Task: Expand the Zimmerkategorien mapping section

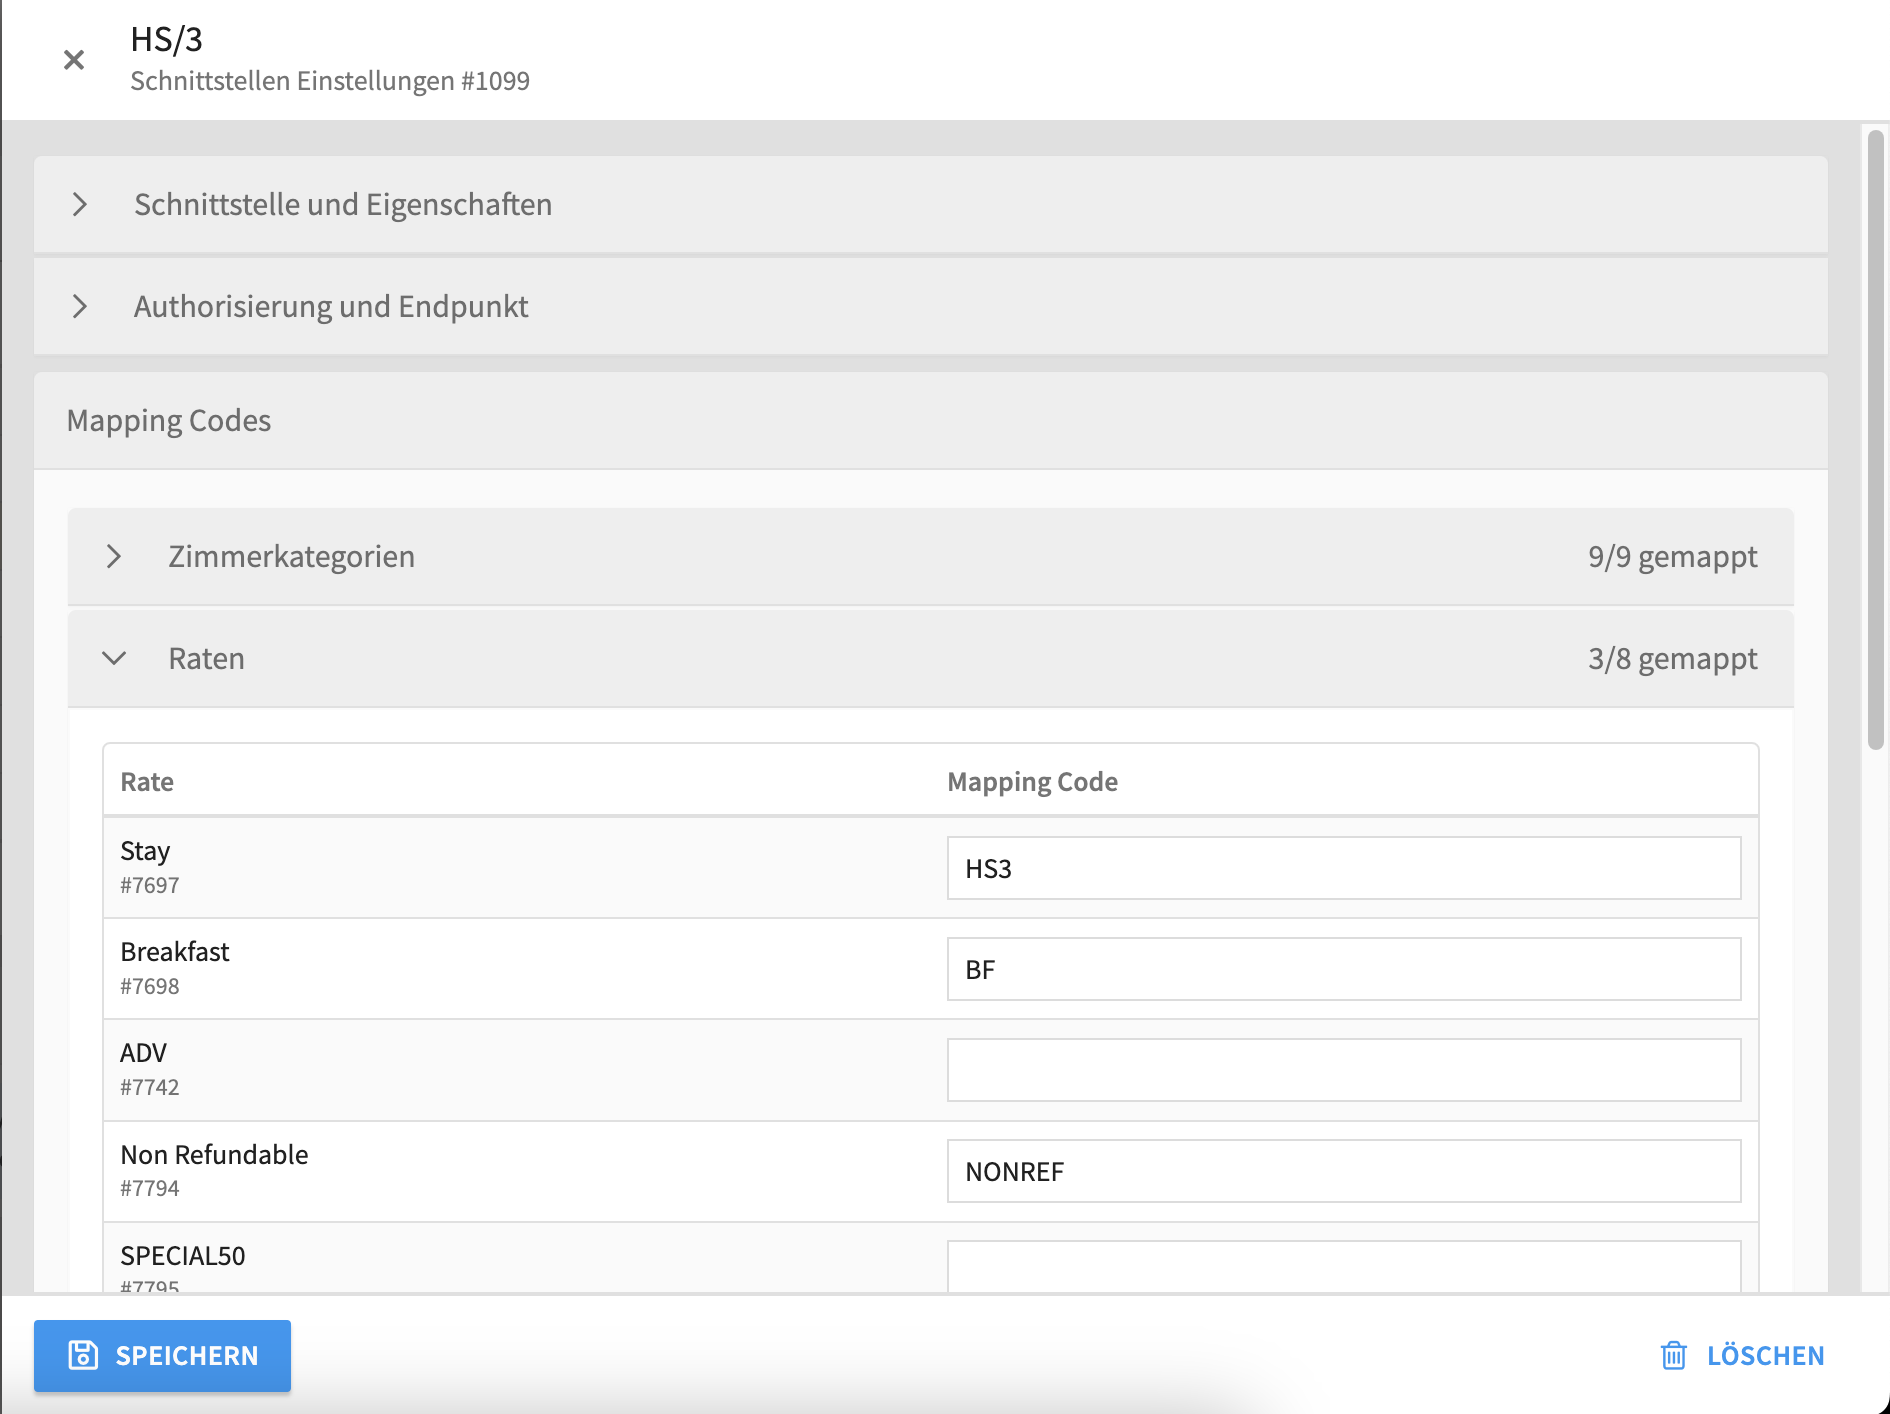Action: pos(930,556)
